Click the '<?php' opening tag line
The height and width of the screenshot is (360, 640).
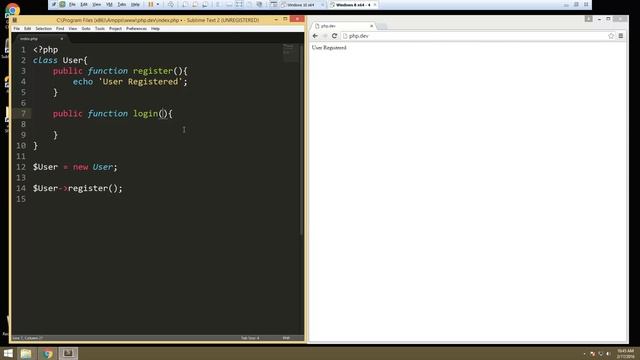point(45,50)
